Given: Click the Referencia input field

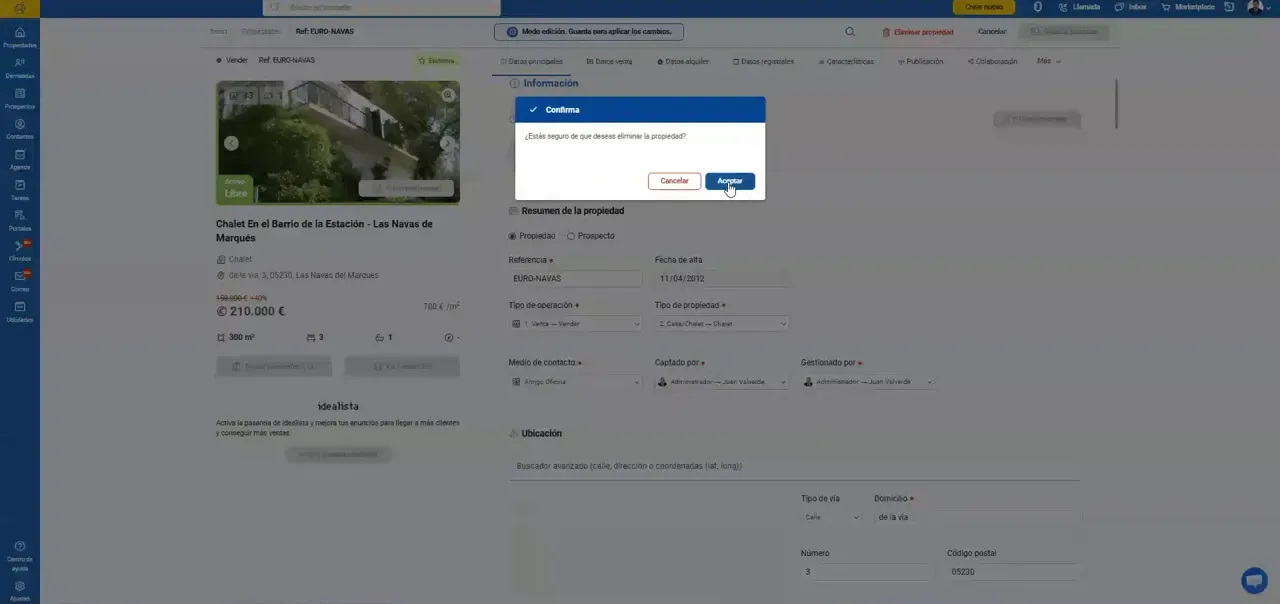Looking at the screenshot, I should [575, 279].
